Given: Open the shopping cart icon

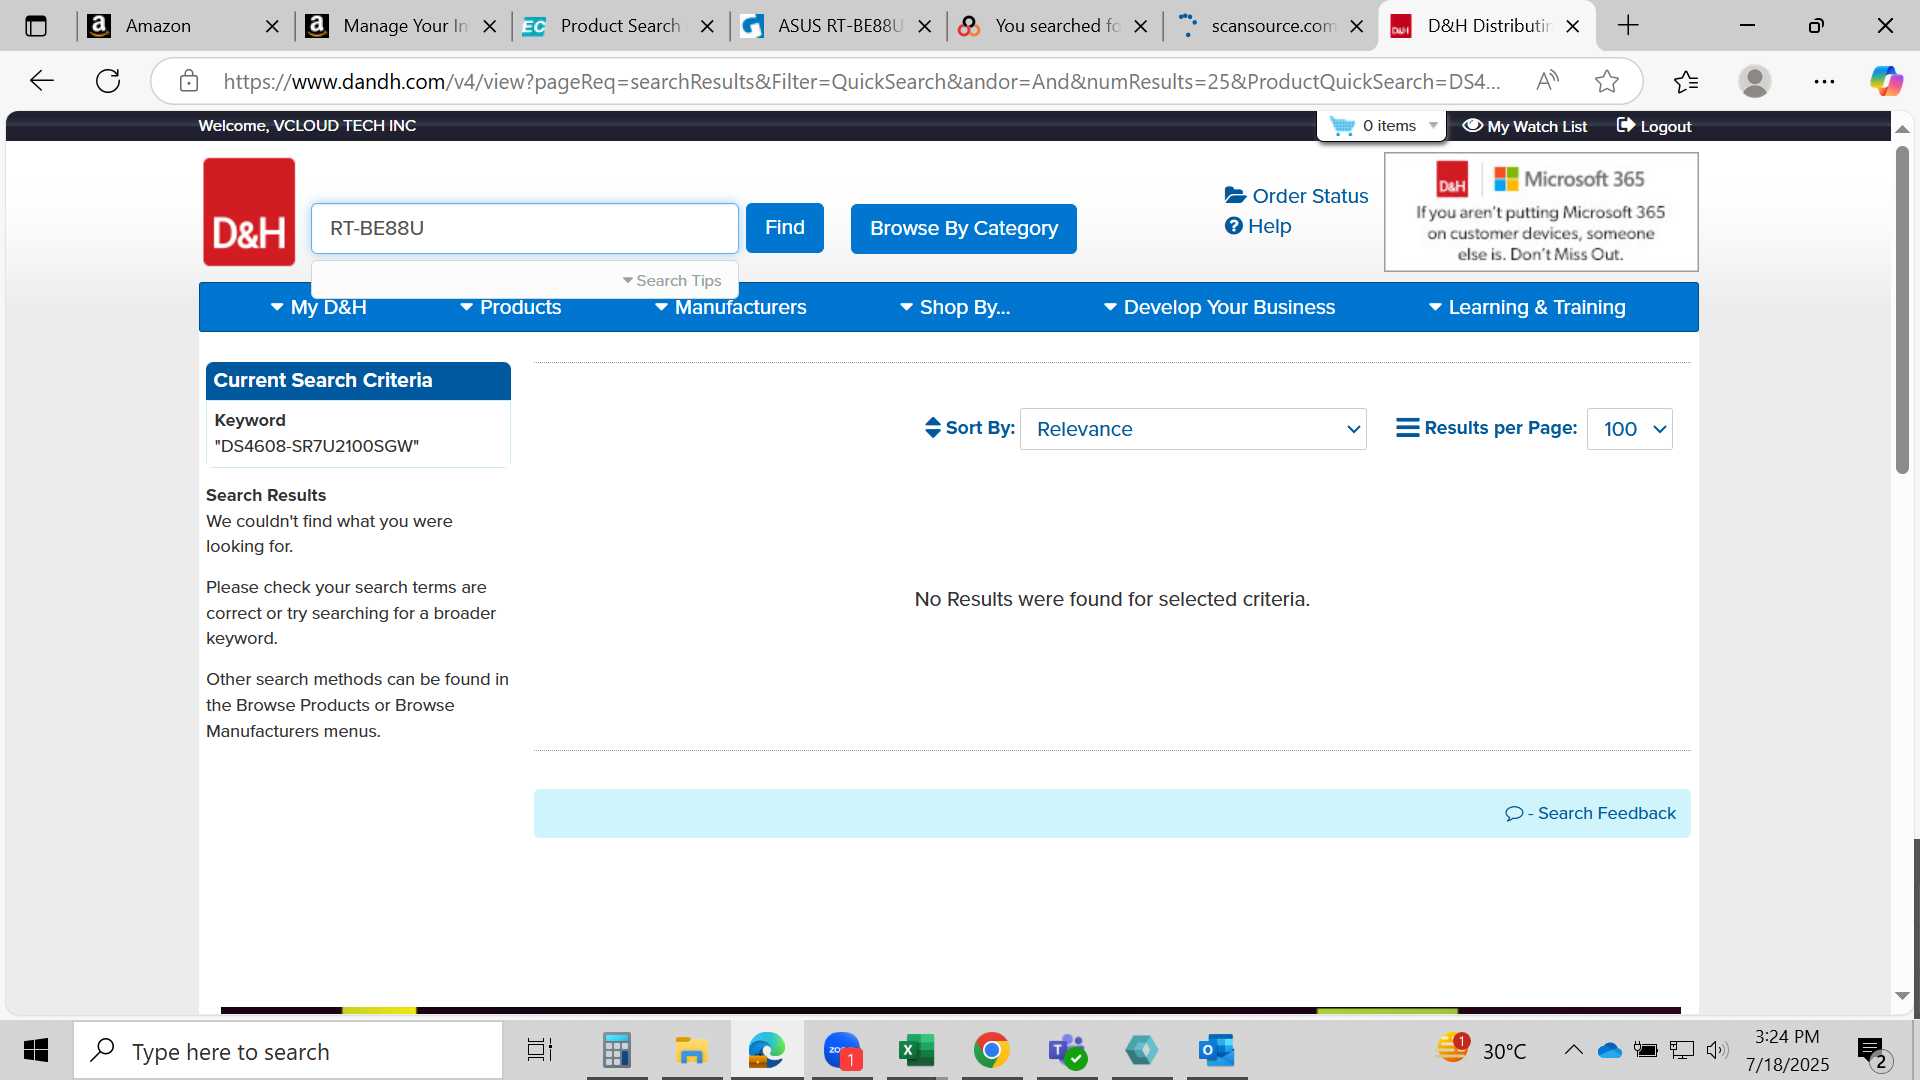Looking at the screenshot, I should 1342,126.
